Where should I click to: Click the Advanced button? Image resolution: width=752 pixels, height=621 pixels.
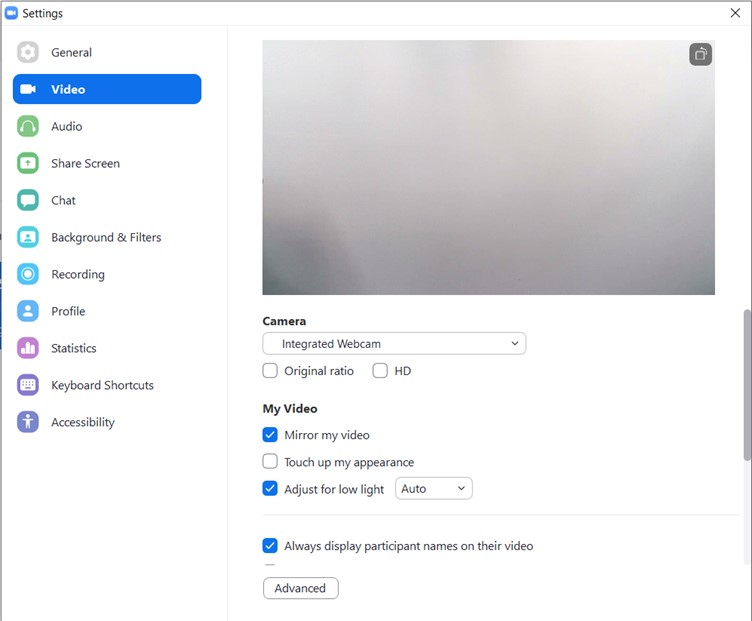pyautogui.click(x=301, y=588)
